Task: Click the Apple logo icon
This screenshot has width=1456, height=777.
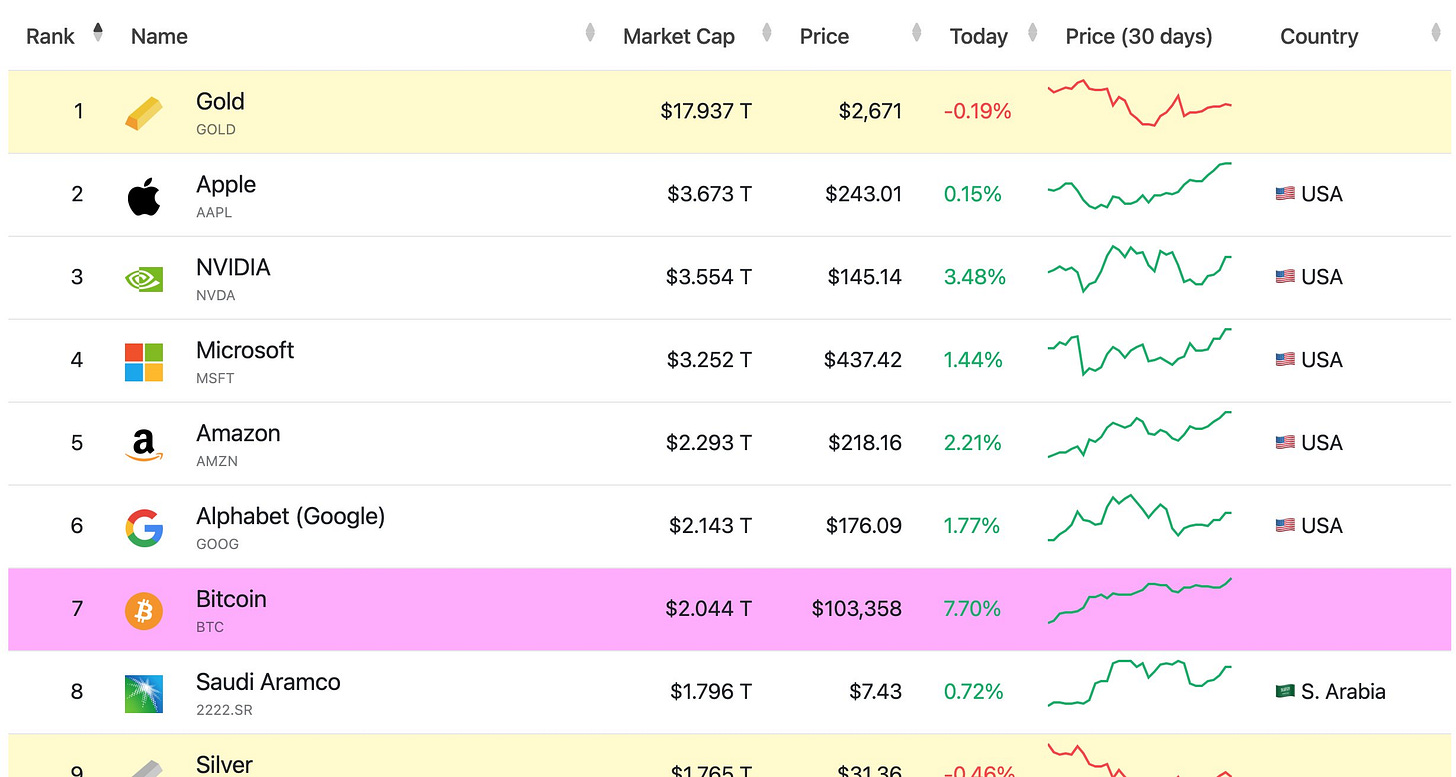Action: [x=144, y=196]
